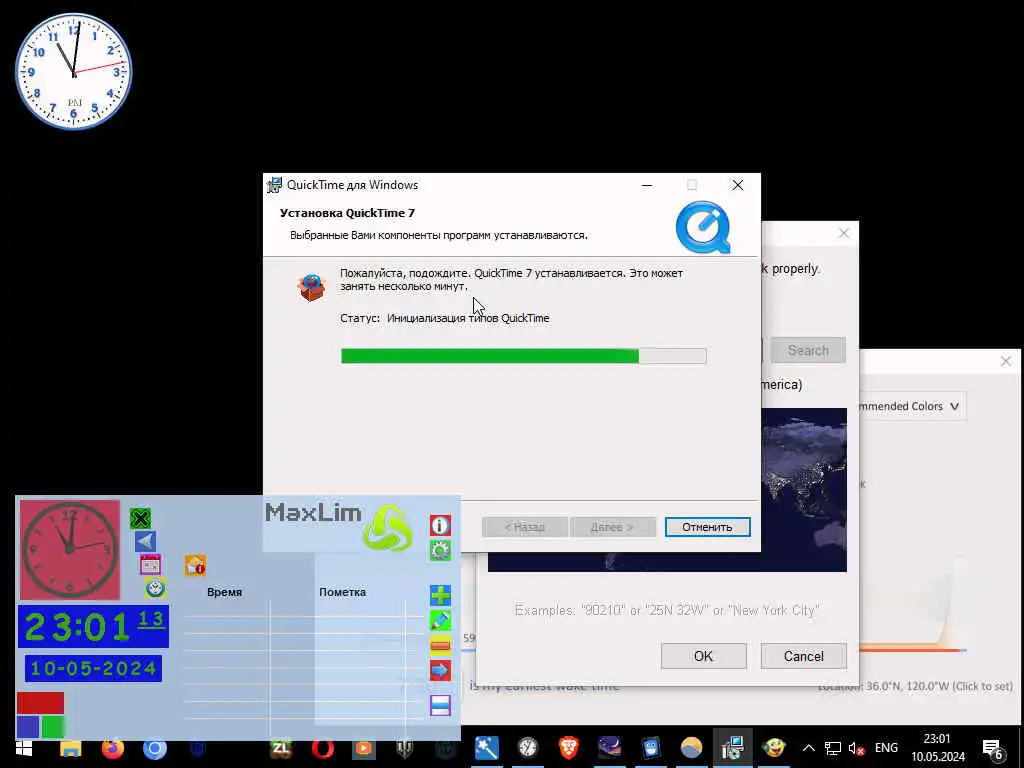Click the MaxLim blue right arrow icon
This screenshot has width=1024, height=768.
(440, 670)
